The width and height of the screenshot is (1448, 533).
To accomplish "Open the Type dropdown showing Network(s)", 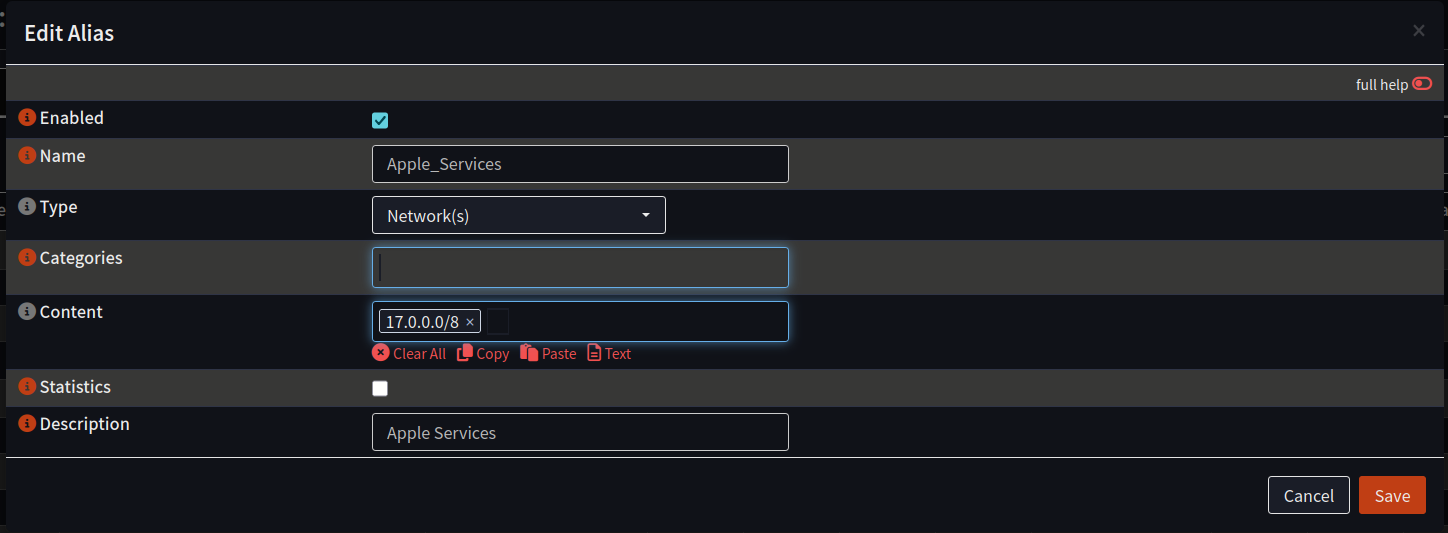I will coord(518,215).
